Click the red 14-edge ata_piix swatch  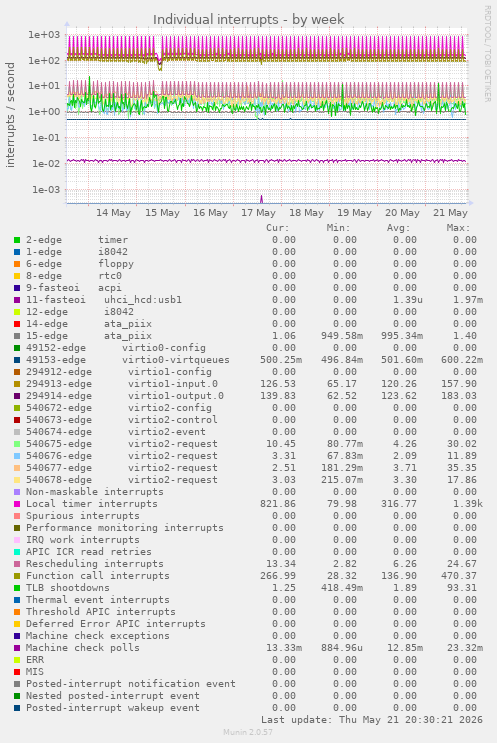[17, 324]
